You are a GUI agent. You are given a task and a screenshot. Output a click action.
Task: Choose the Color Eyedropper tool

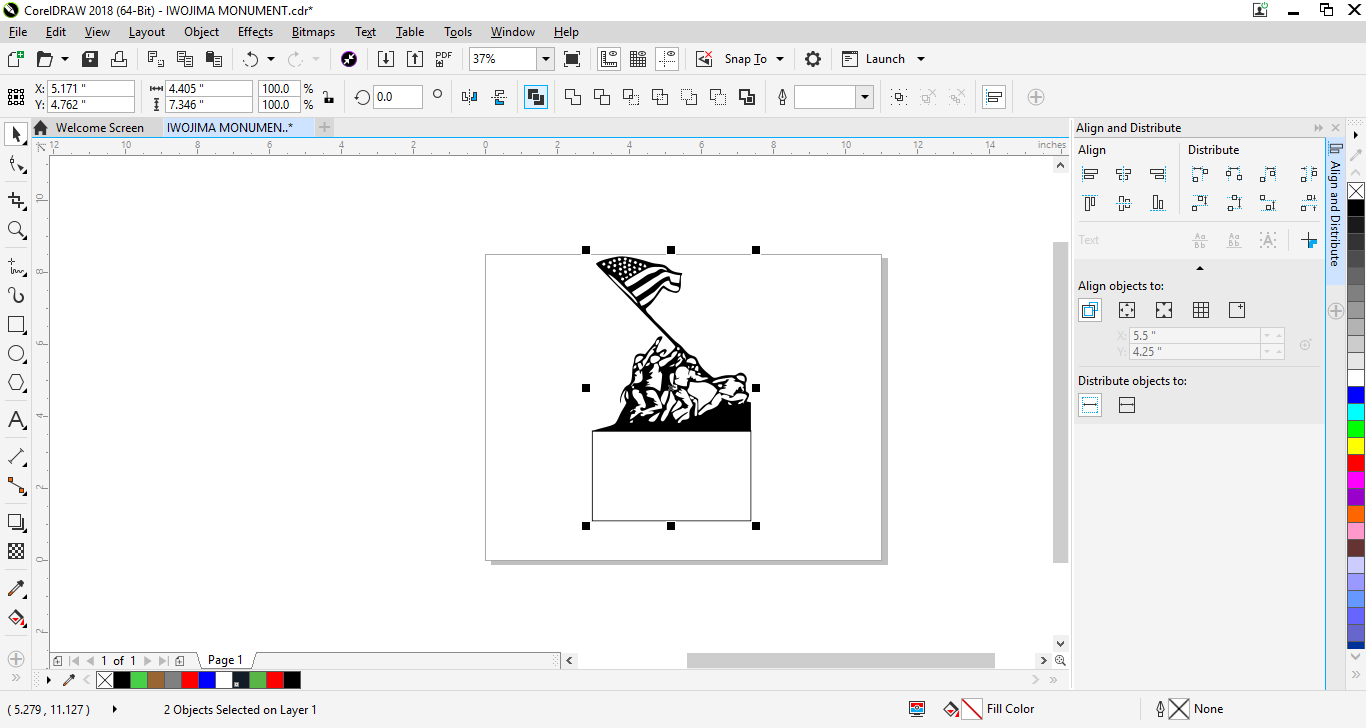click(x=16, y=588)
